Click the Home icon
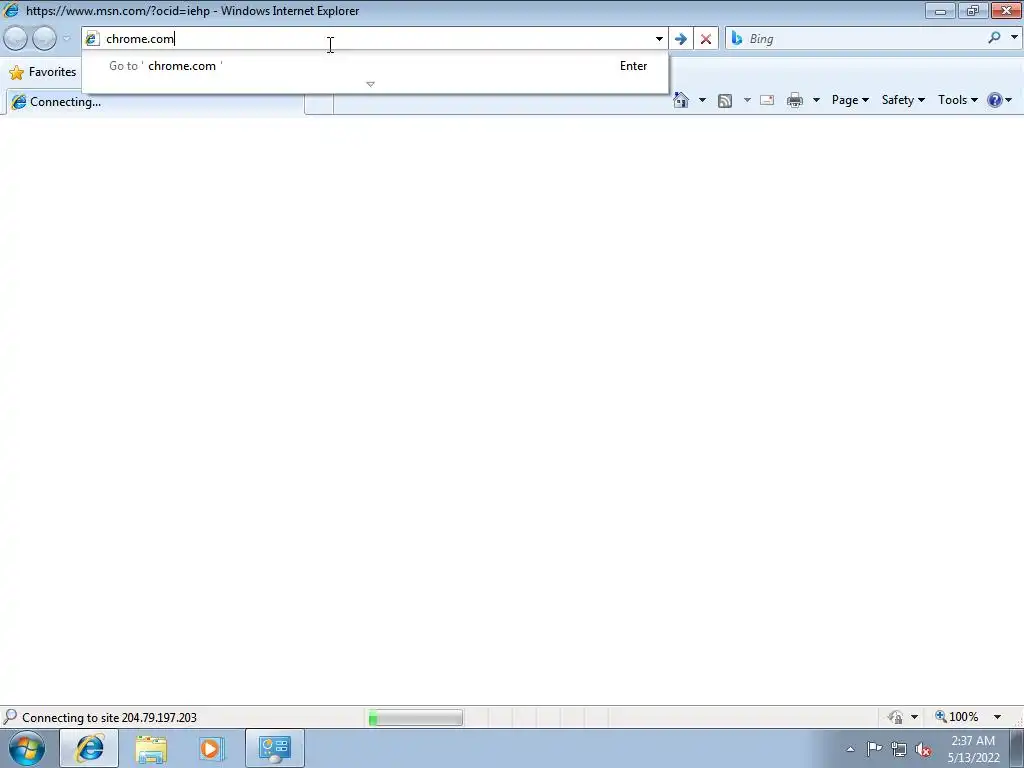Image resolution: width=1024 pixels, height=768 pixels. [680, 100]
